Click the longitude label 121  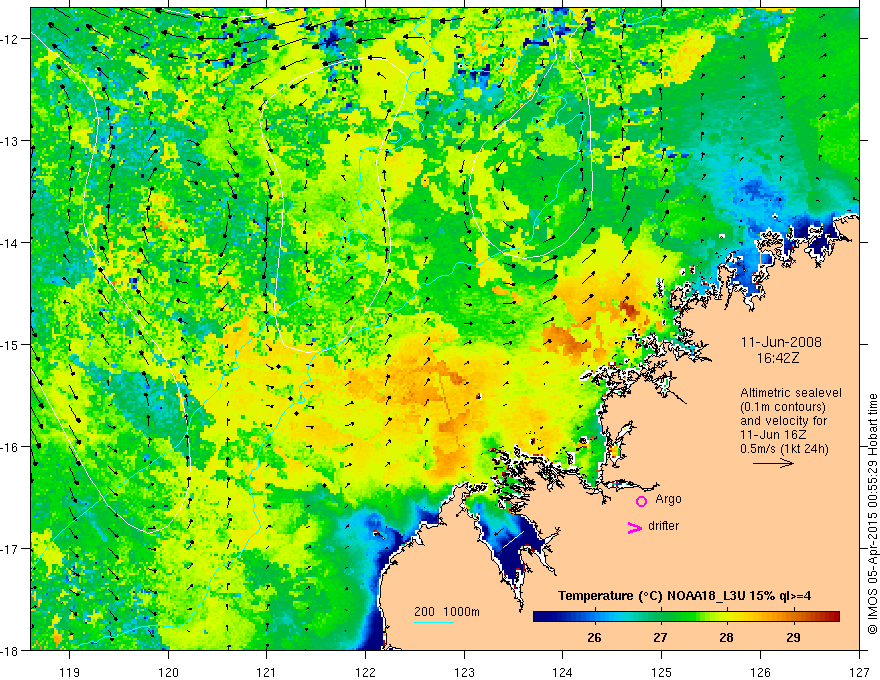(x=267, y=672)
